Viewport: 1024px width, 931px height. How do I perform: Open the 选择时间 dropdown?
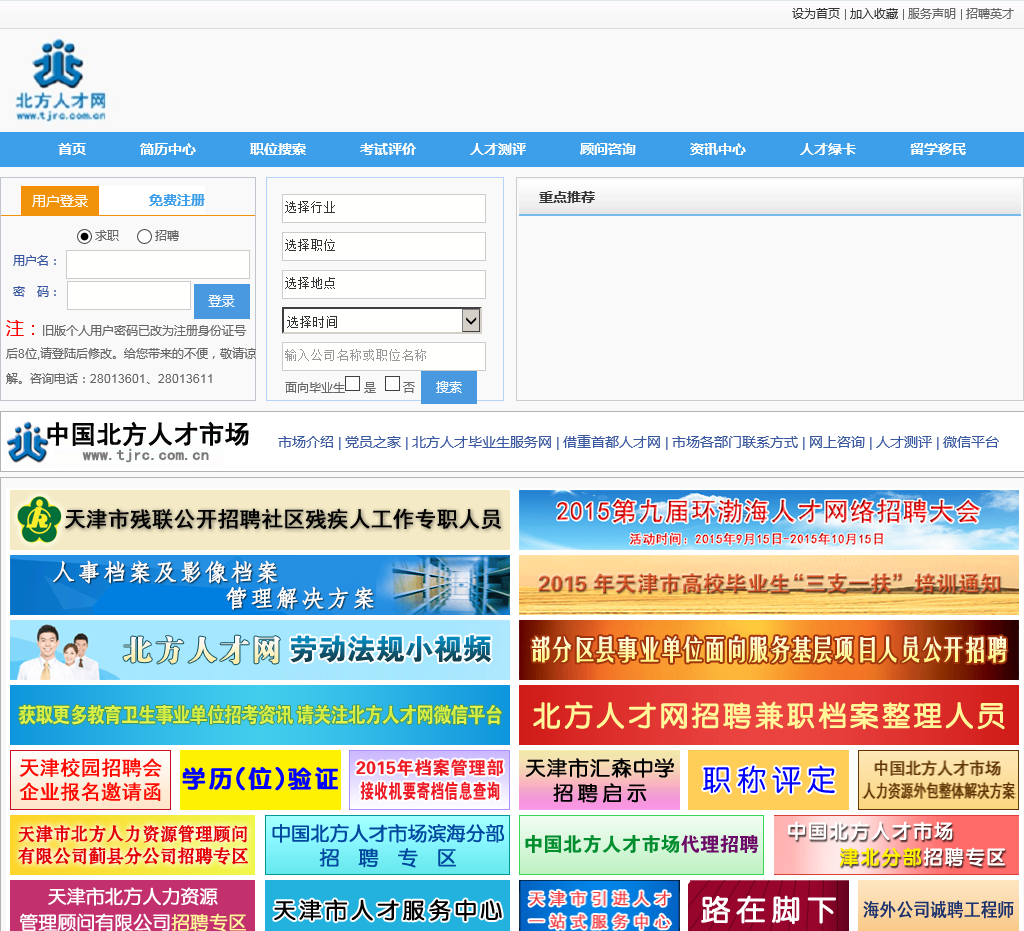pos(382,321)
